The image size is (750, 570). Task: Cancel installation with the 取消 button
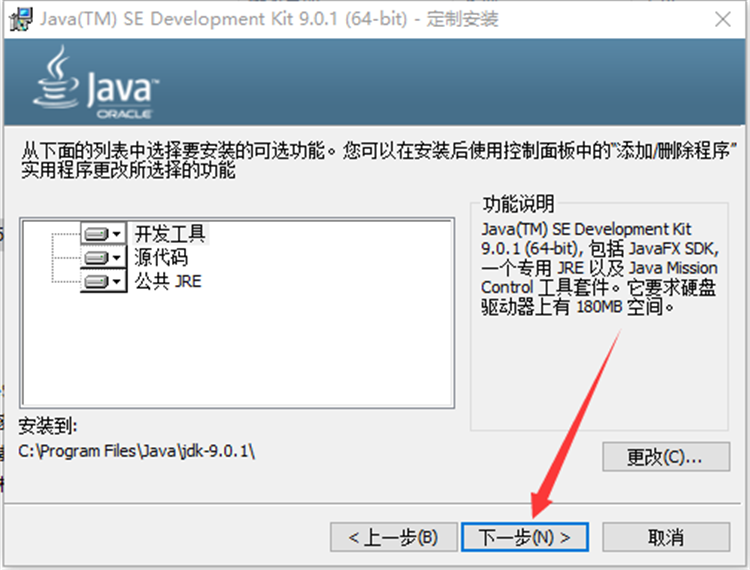click(666, 537)
